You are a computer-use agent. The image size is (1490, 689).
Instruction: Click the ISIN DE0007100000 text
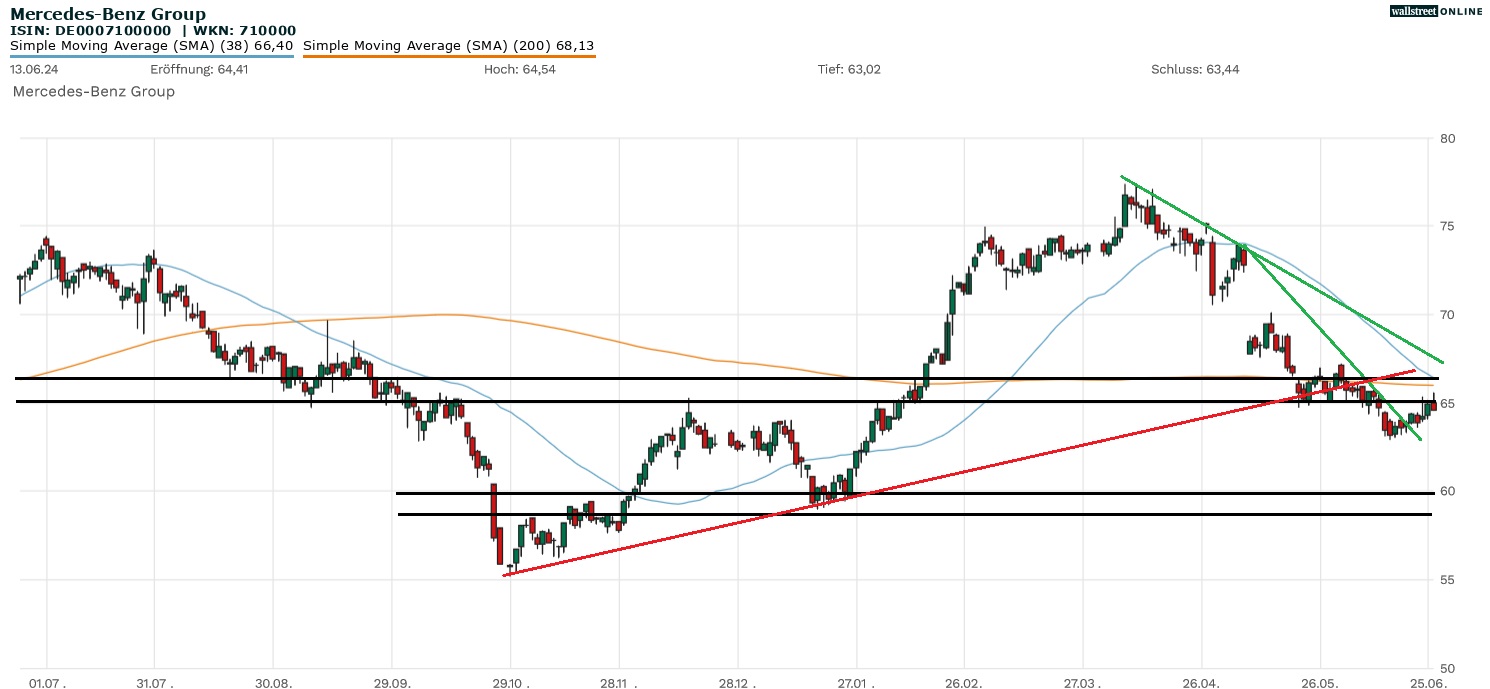point(90,30)
